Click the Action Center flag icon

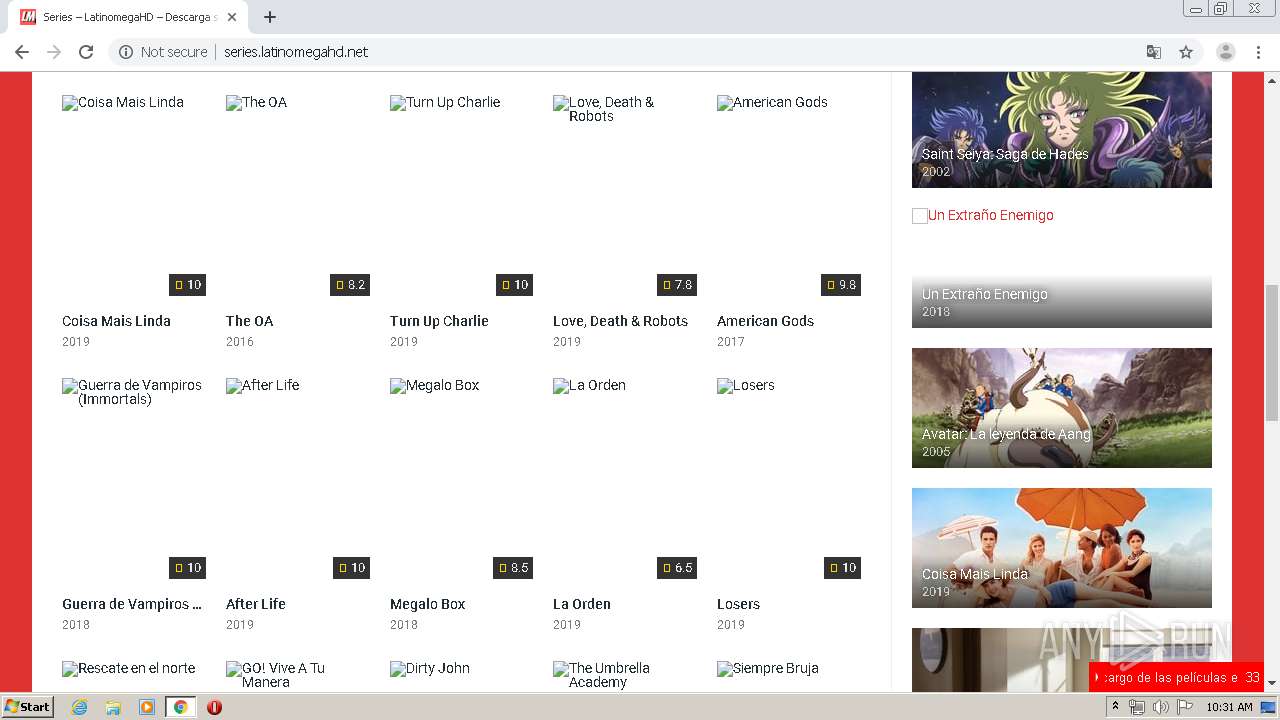(1185, 707)
